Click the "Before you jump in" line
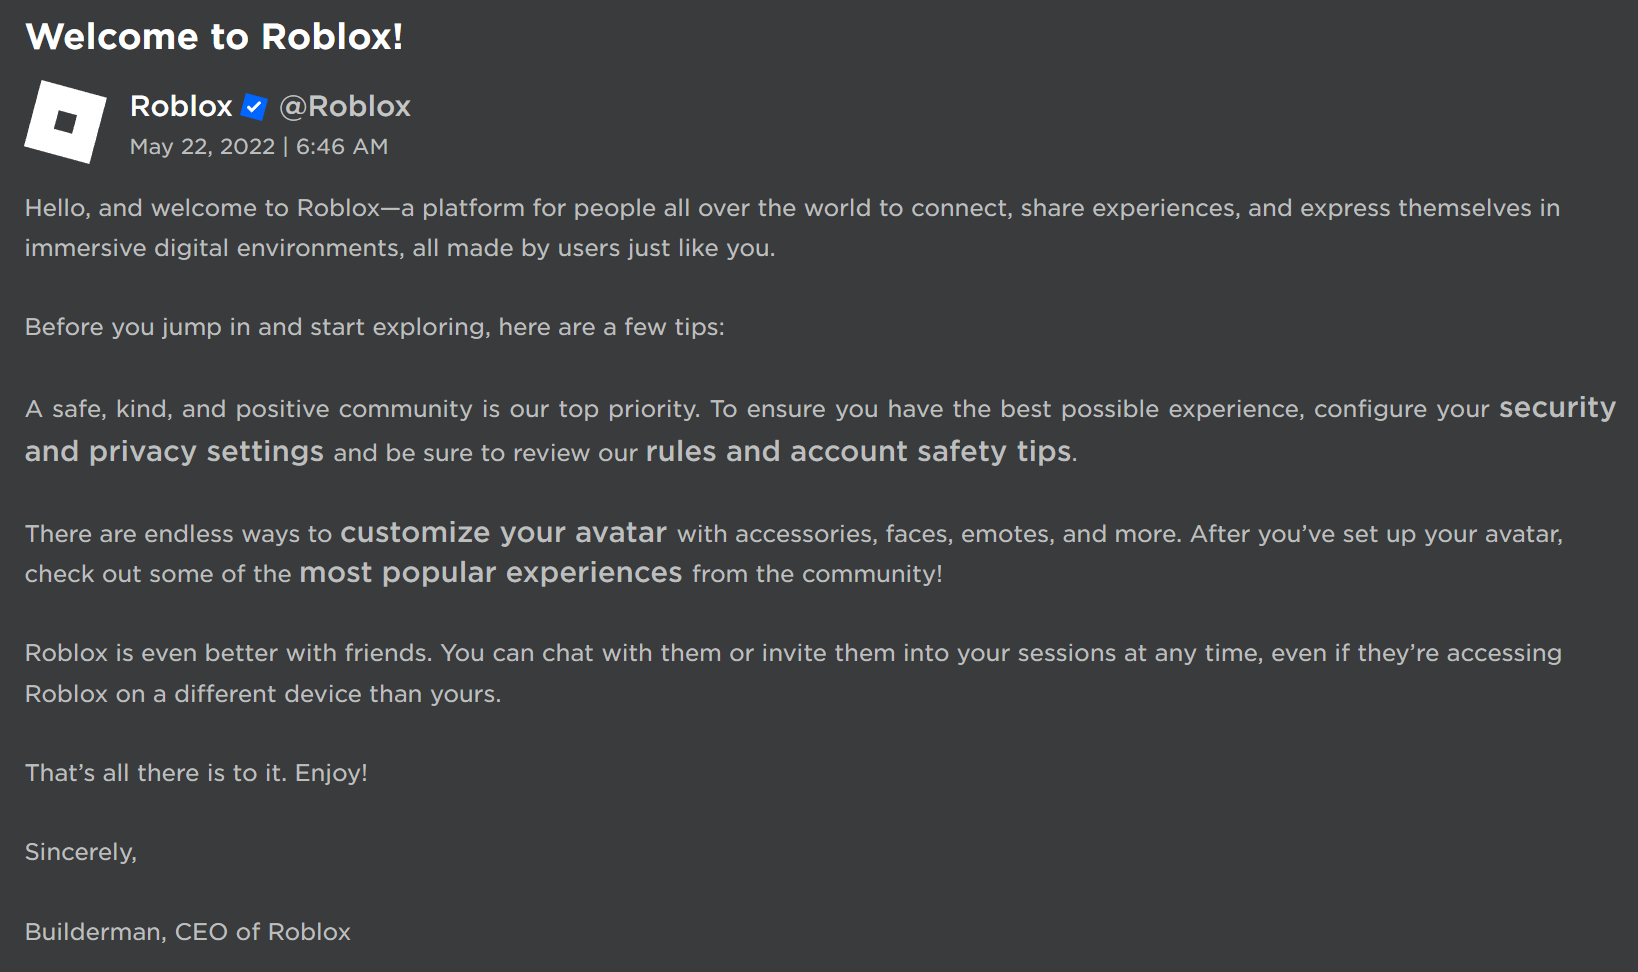1638x972 pixels. [x=374, y=327]
